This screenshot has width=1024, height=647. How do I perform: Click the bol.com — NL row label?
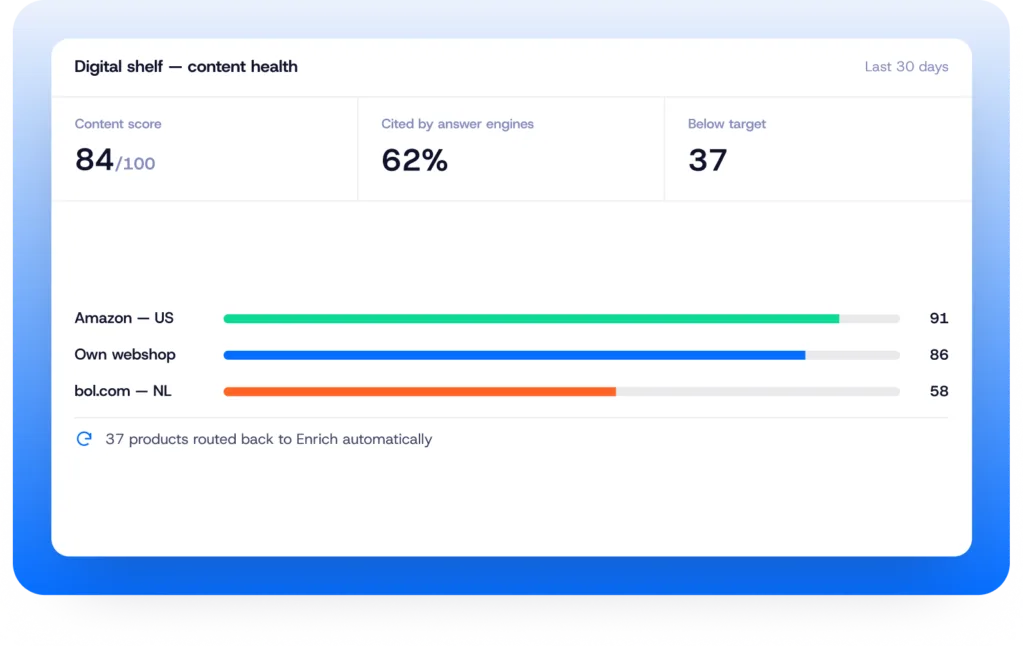(123, 391)
